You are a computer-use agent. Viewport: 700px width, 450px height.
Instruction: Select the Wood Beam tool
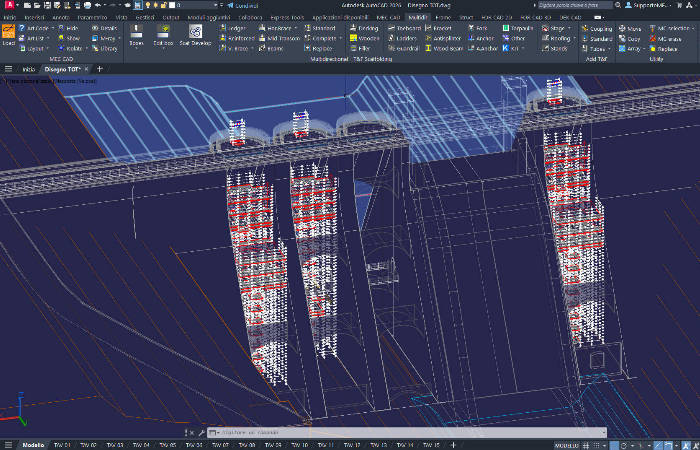coord(443,49)
